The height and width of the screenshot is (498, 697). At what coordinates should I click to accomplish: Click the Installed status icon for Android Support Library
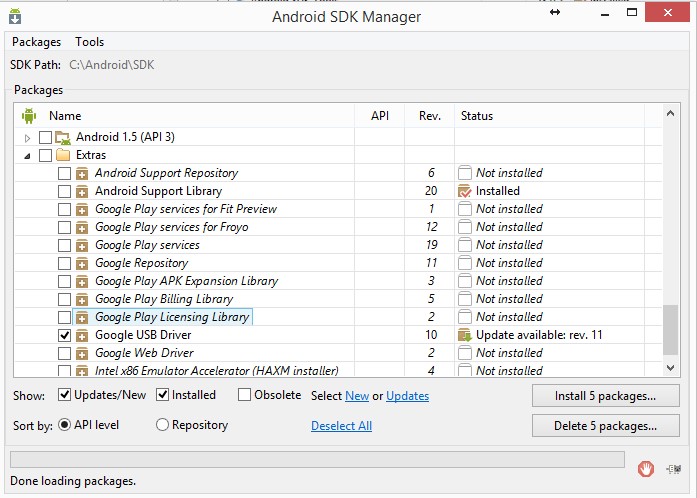[x=465, y=191]
